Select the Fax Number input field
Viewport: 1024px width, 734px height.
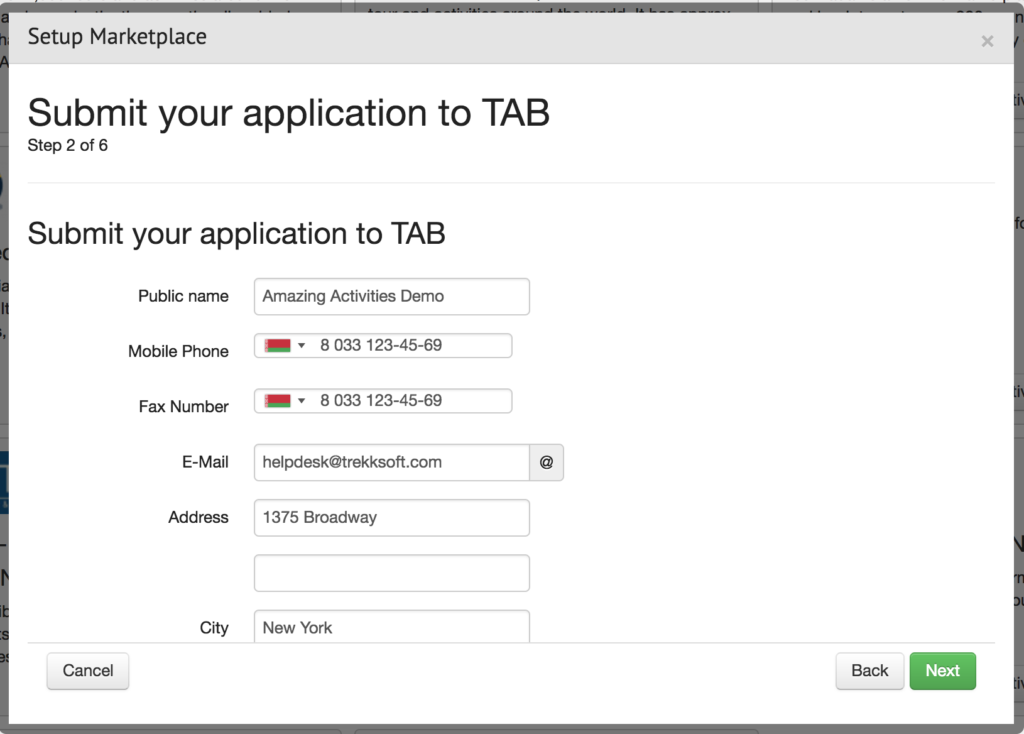coord(410,401)
